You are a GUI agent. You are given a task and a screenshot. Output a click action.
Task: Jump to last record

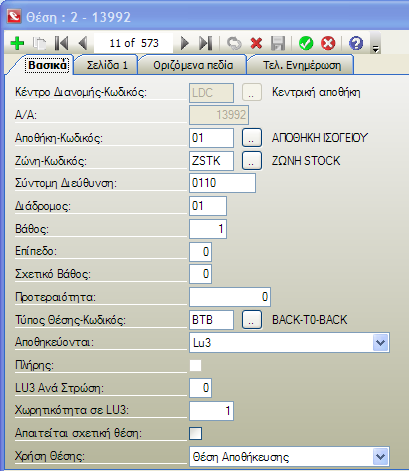point(205,43)
